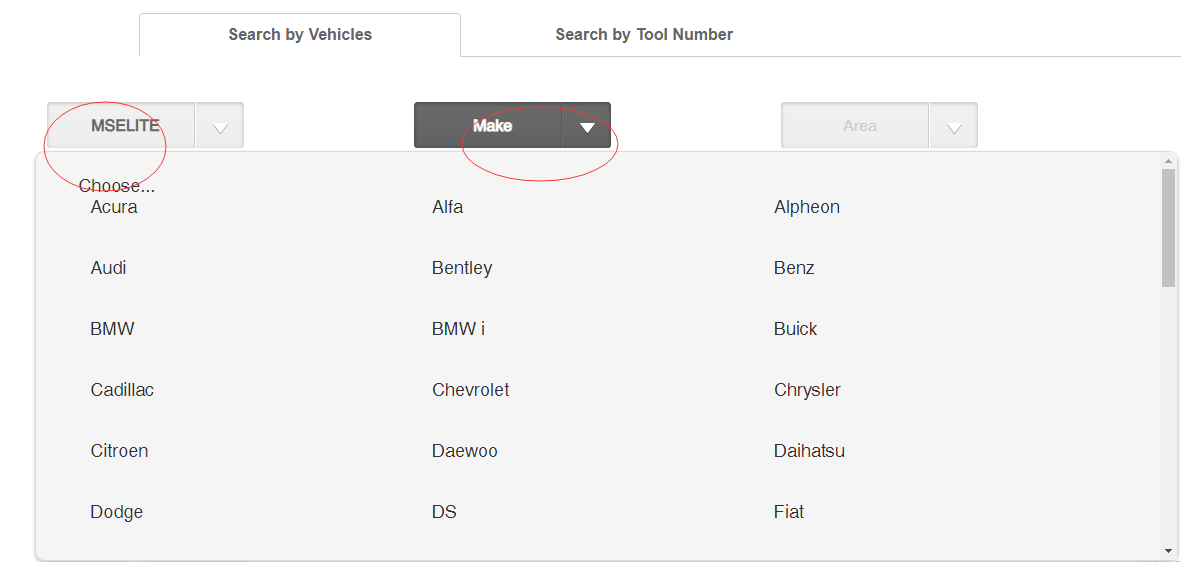1181x562 pixels.
Task: Pick Buick in the make list
Action: pos(795,329)
